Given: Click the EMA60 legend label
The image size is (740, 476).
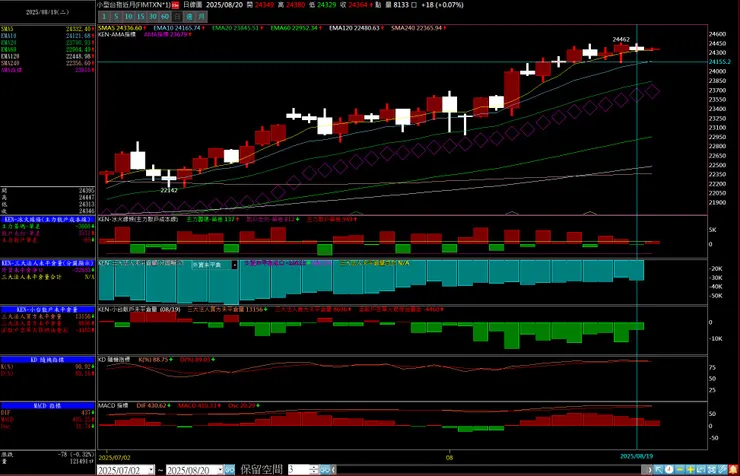Looking at the screenshot, I should pyautogui.click(x=296, y=28).
